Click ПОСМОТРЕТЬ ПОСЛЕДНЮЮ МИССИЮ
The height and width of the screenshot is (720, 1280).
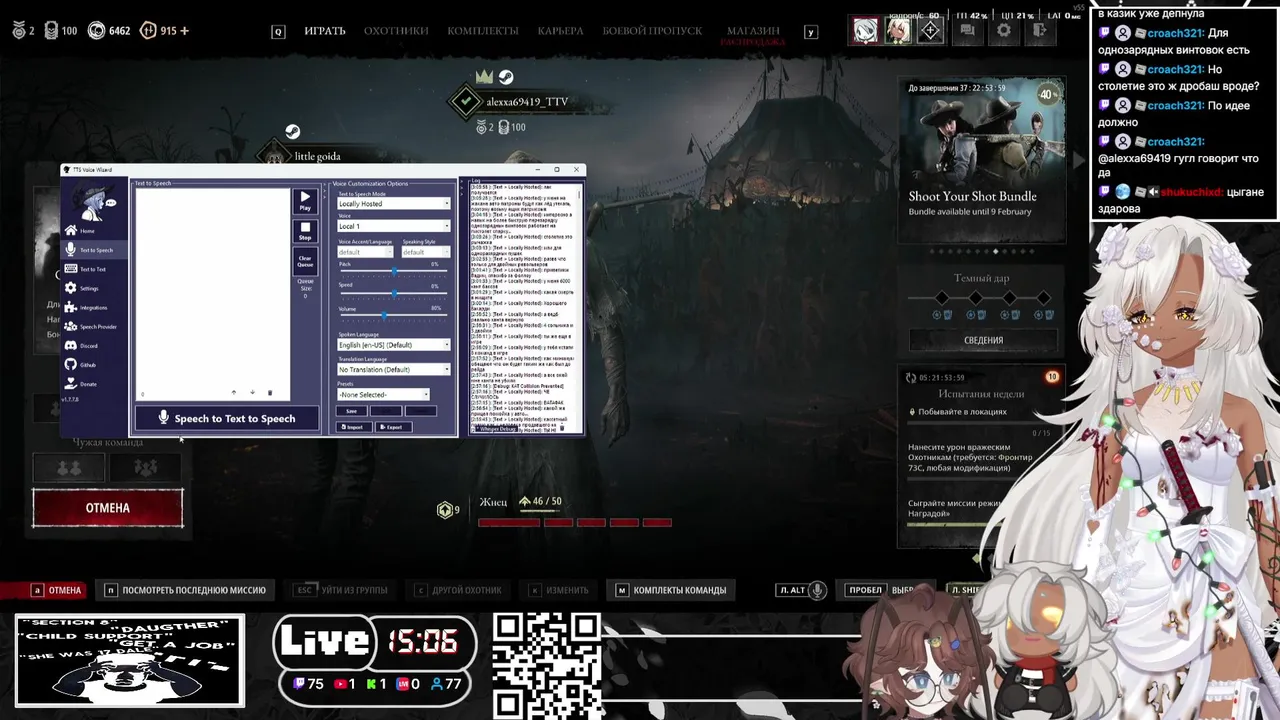pyautogui.click(x=184, y=590)
